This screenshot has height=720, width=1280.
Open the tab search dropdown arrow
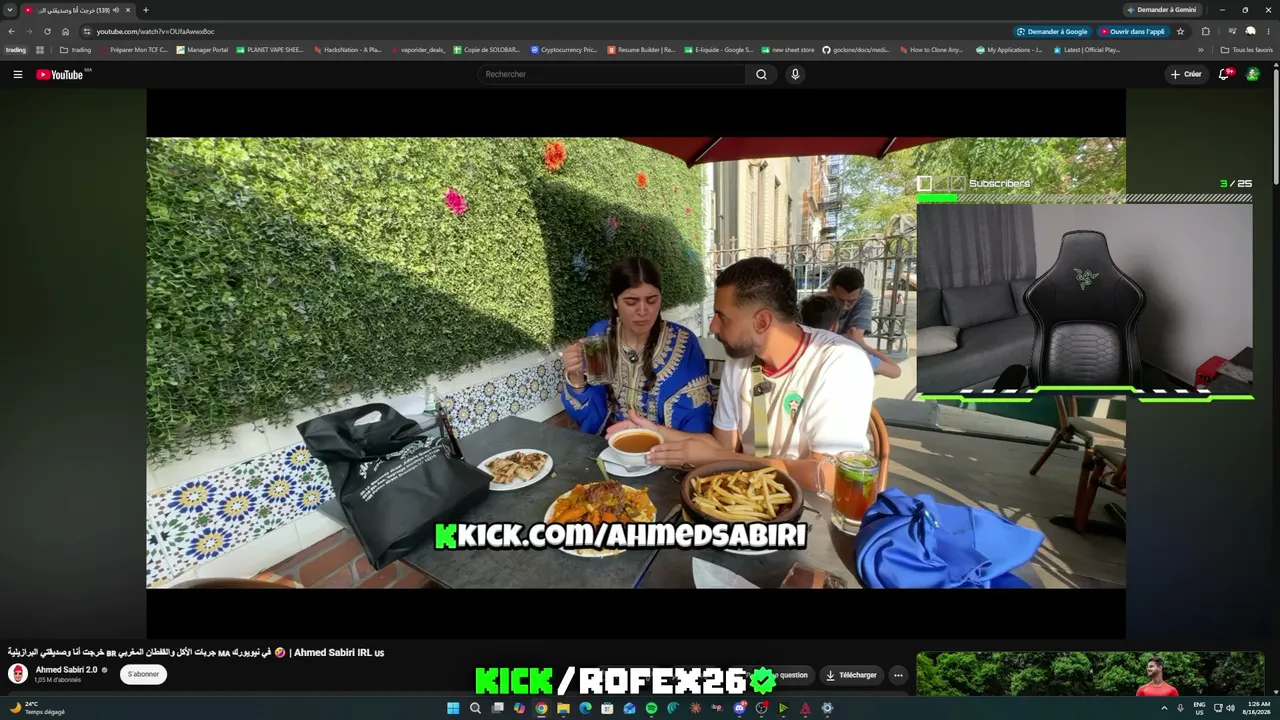tap(10, 10)
